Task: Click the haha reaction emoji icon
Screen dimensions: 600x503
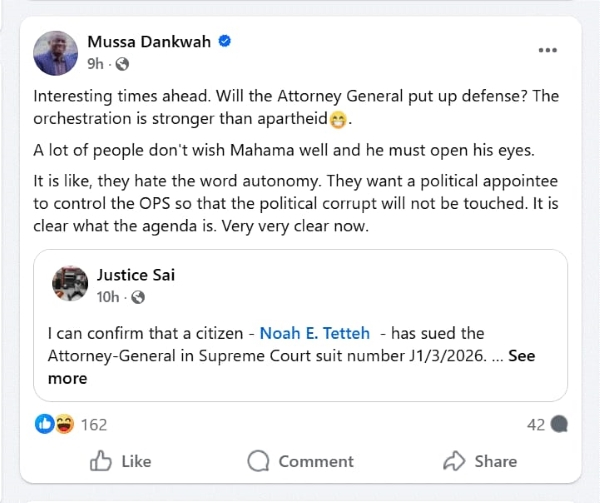Action: coord(62,424)
